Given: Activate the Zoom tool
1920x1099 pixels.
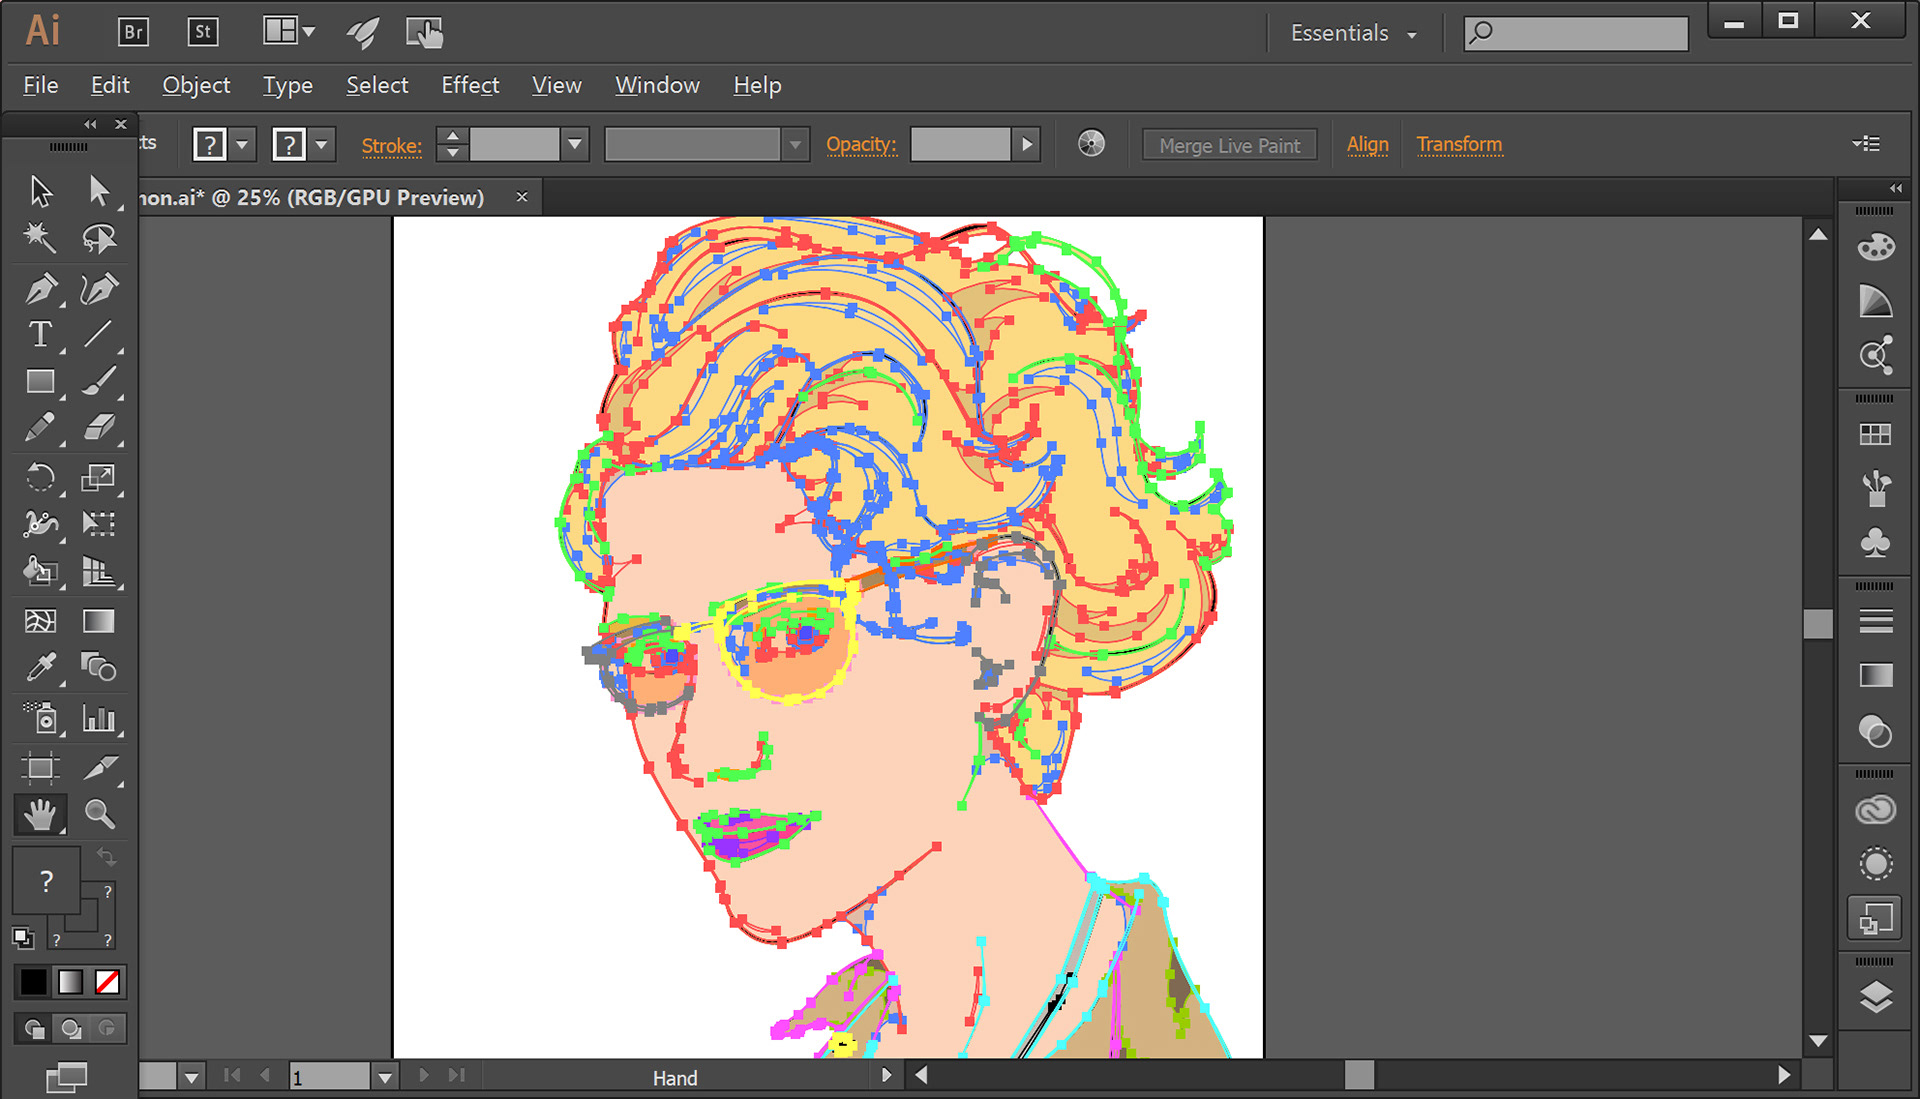Looking at the screenshot, I should coord(99,815).
